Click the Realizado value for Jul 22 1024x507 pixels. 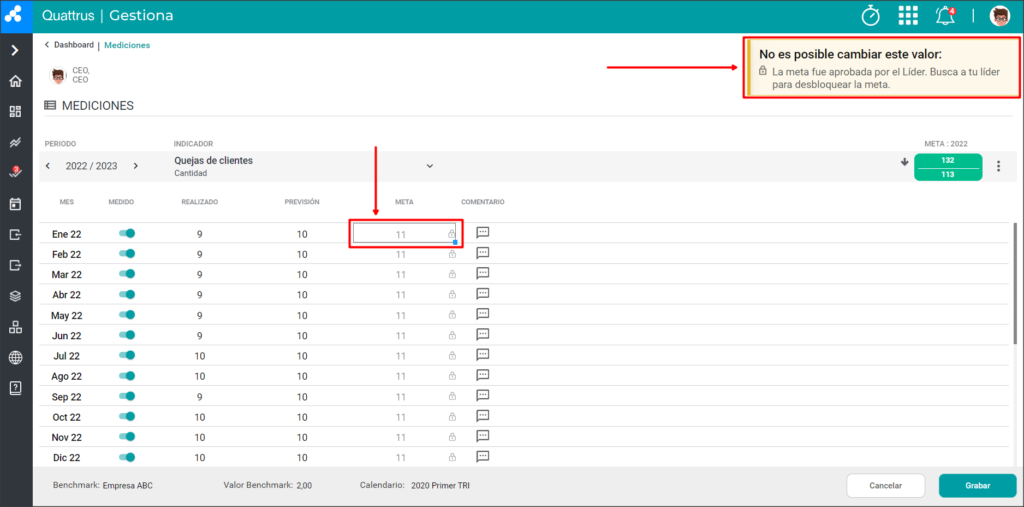(x=200, y=356)
